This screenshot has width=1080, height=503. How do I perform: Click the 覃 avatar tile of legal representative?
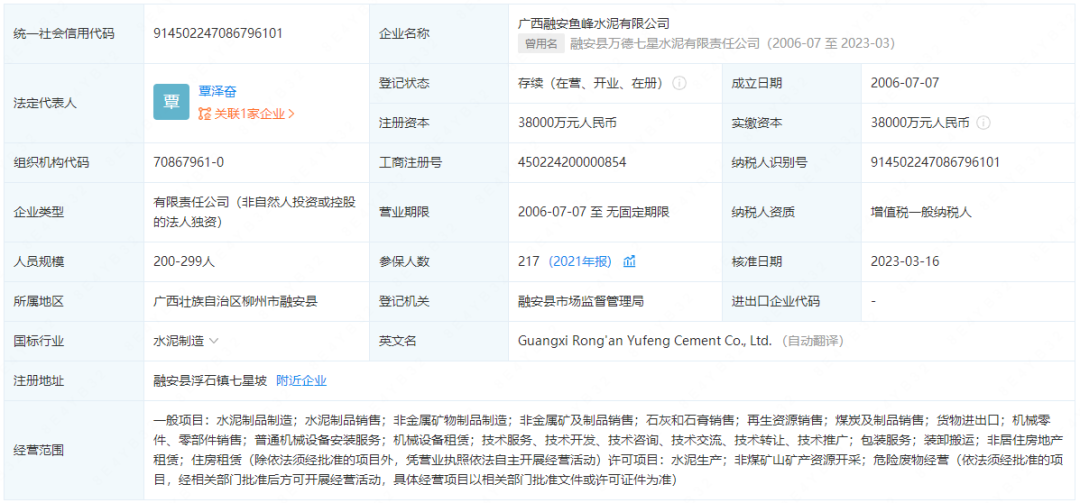pos(171,102)
